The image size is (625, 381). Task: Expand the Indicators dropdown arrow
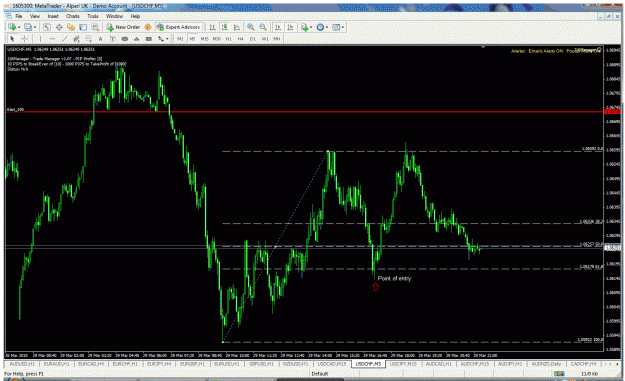[311, 27]
